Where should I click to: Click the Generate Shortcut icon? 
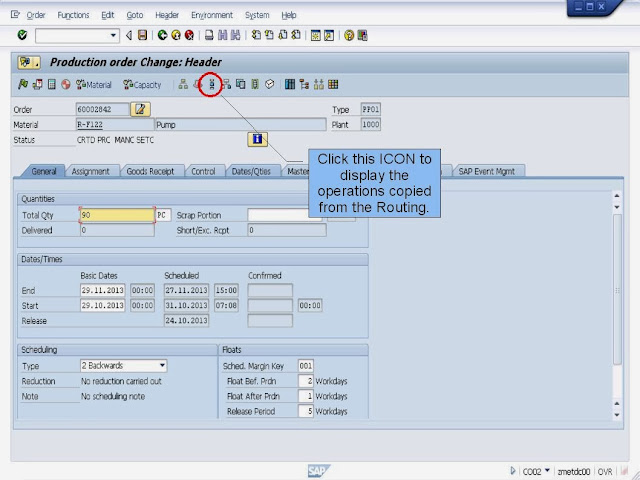point(329,36)
